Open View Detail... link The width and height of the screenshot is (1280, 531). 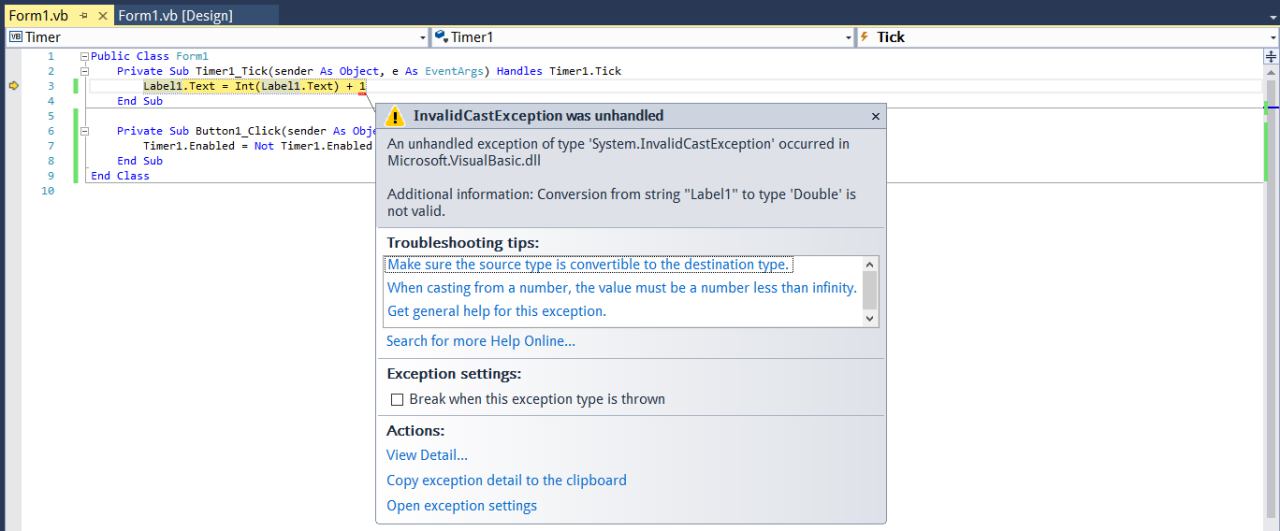click(427, 455)
